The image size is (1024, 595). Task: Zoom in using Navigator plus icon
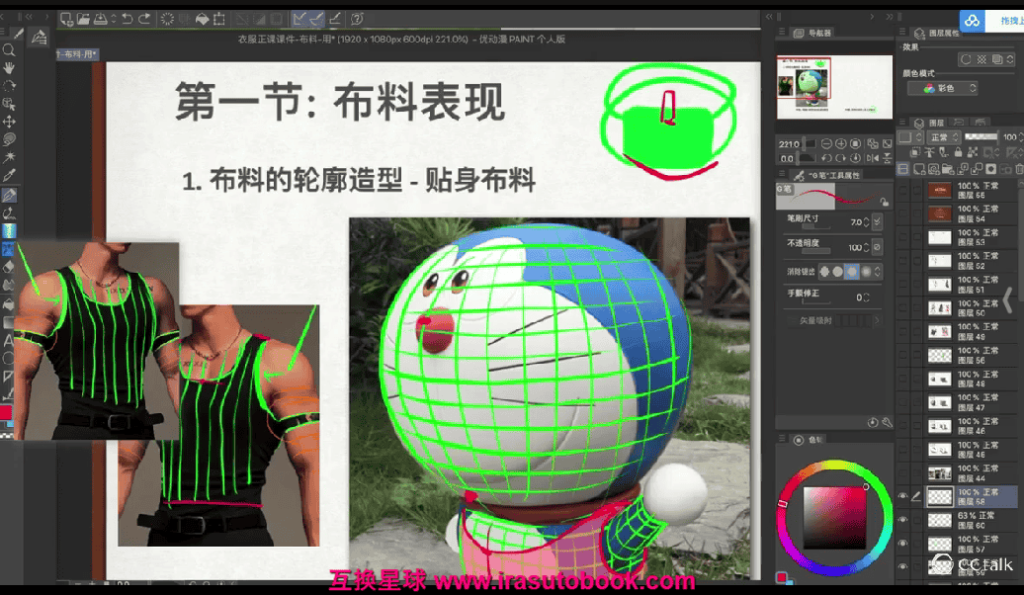click(x=840, y=144)
